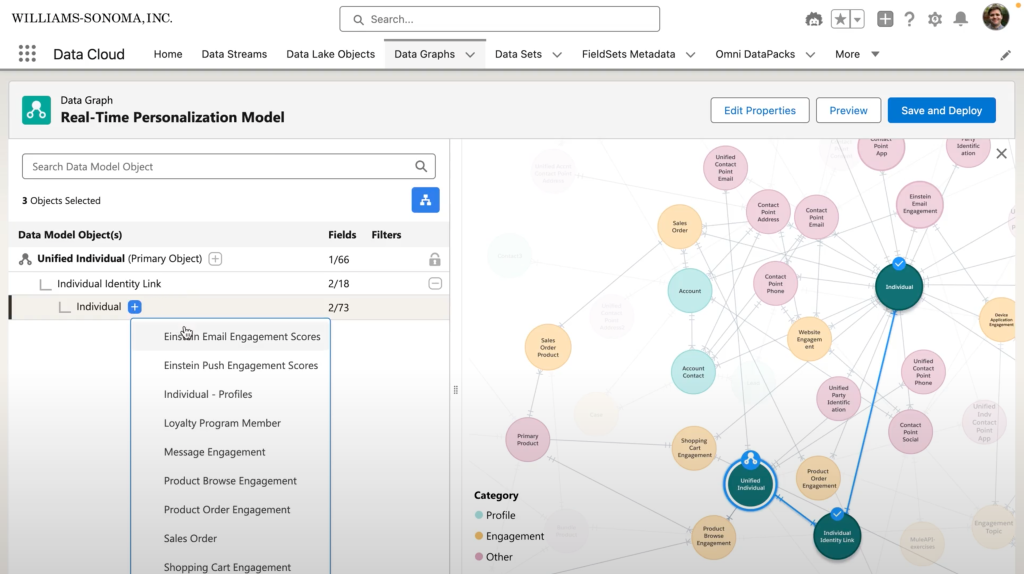Image resolution: width=1024 pixels, height=574 pixels.
Task: Open the user avatar profile menu
Action: pos(995,18)
